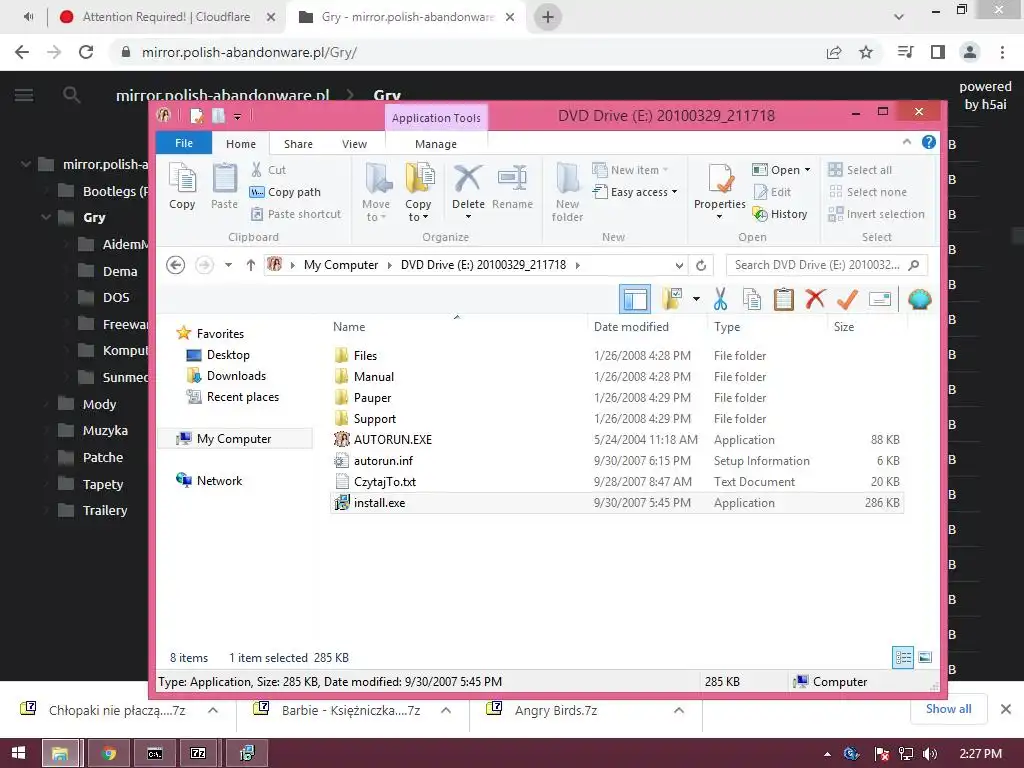Click Show all in the downloads bar

coord(948,709)
